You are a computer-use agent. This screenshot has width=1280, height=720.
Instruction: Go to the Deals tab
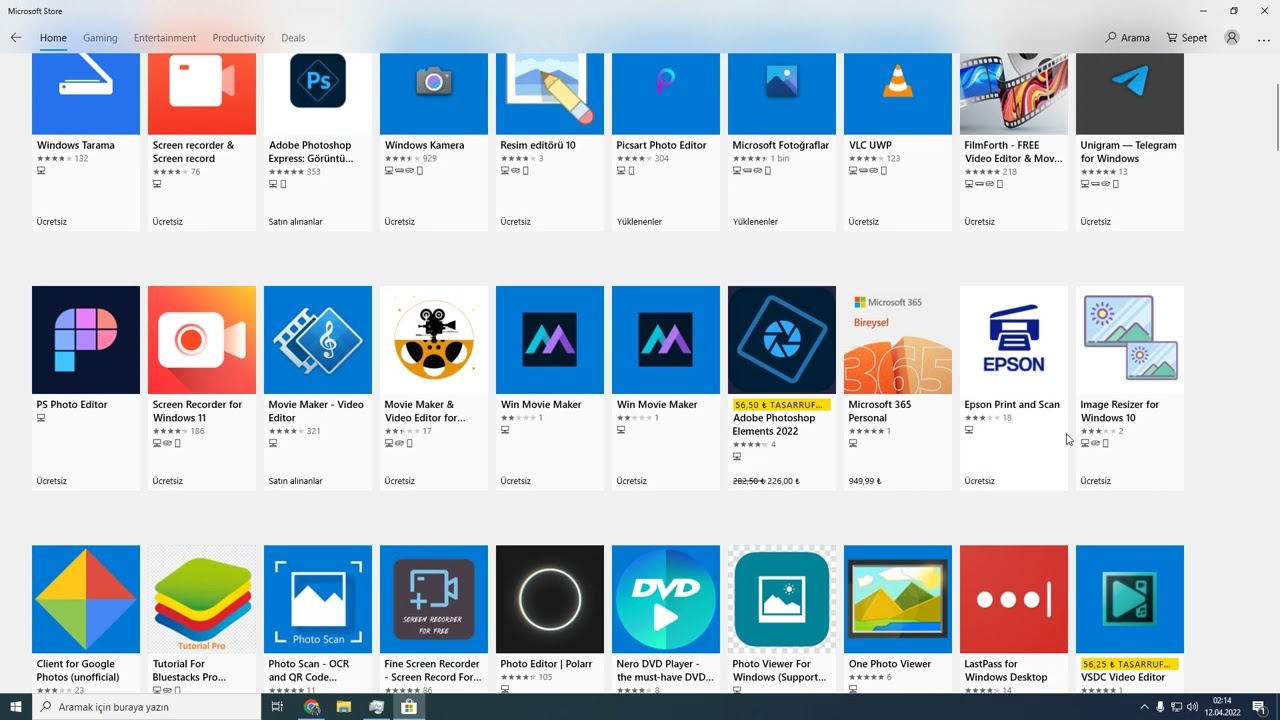[x=293, y=38]
